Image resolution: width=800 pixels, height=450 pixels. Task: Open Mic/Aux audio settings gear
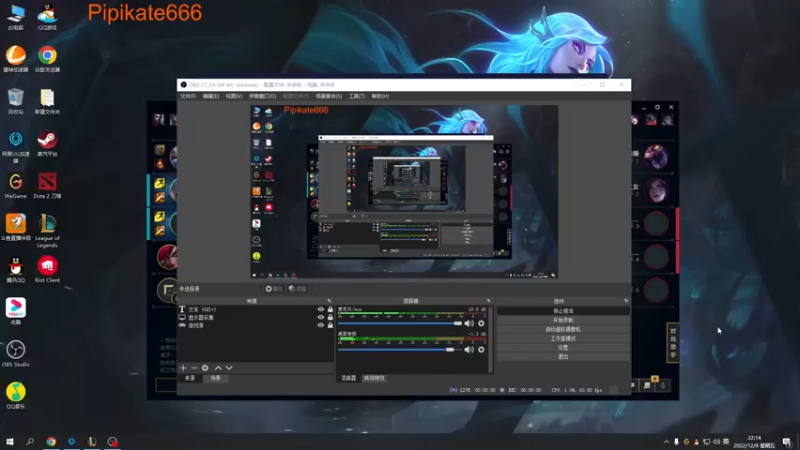[481, 323]
